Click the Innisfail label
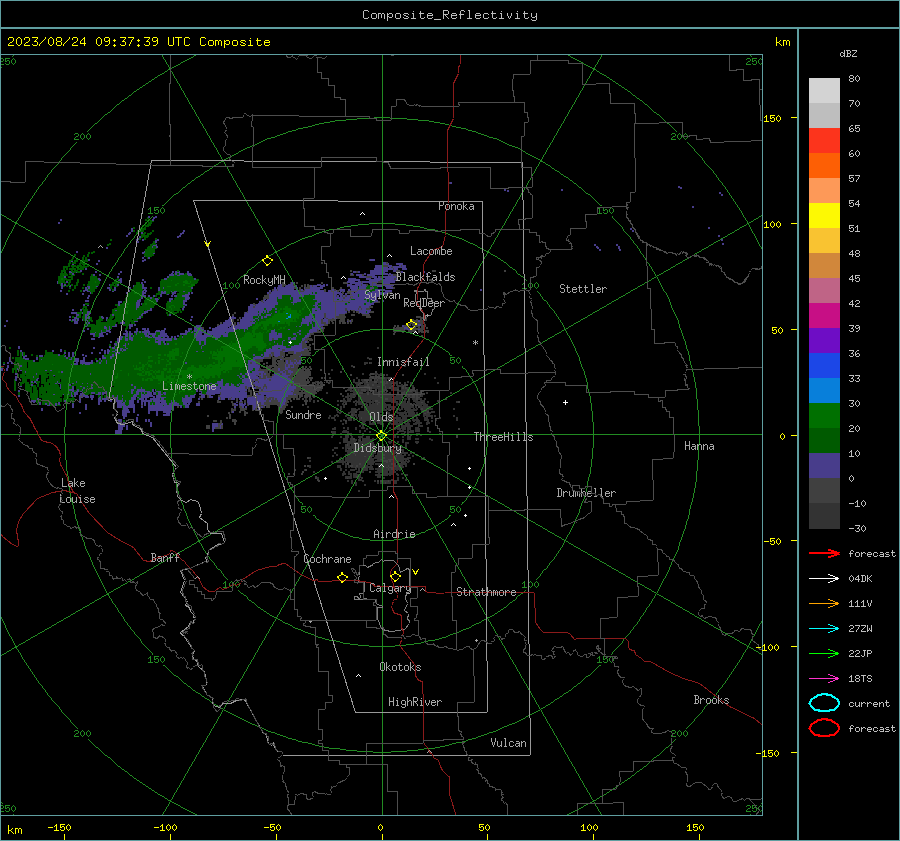Viewport: 900px width, 841px height. click(x=403, y=362)
